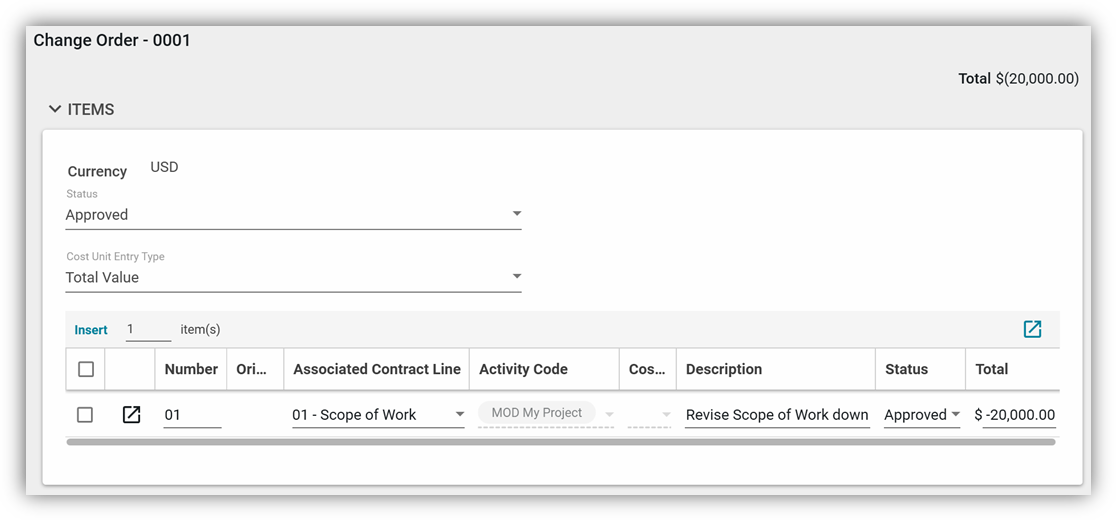This screenshot has width=1116, height=520.
Task: Click the Activity Code column header
Action: click(x=523, y=369)
